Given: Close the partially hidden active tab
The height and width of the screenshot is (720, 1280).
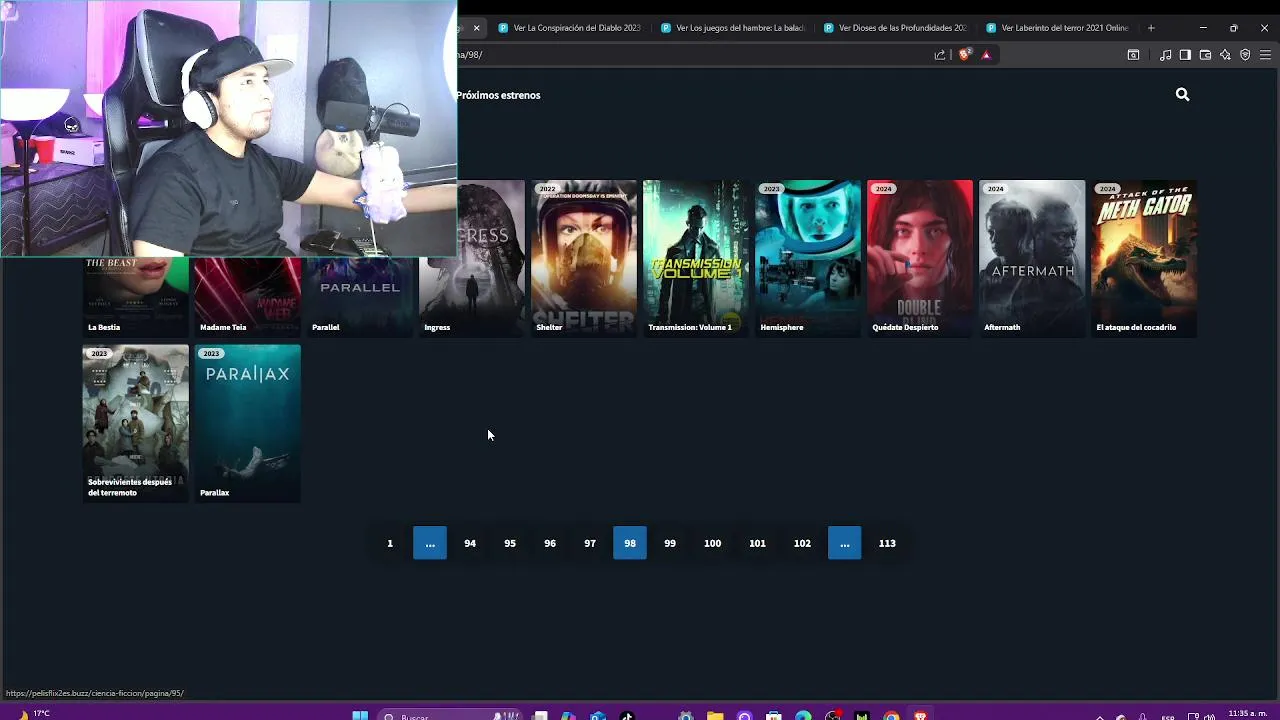Looking at the screenshot, I should click(476, 28).
